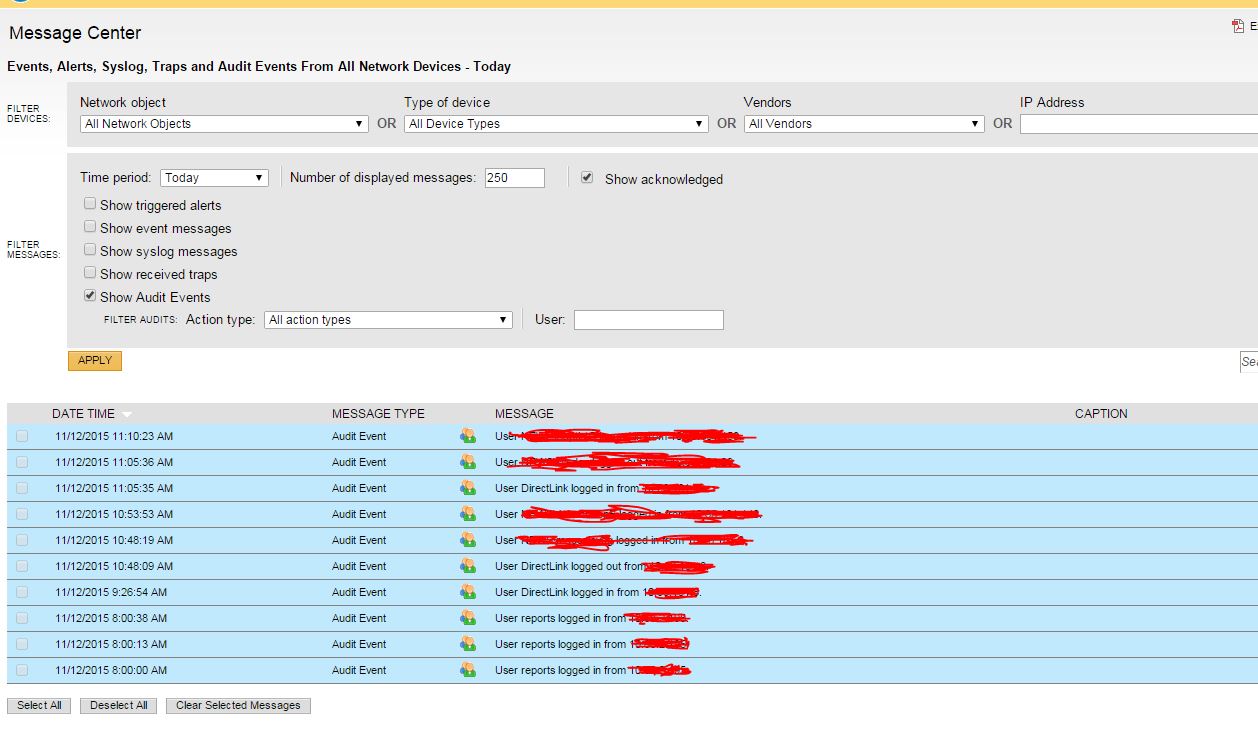Select checkbox for 10:53:53 AM message

pos(22,514)
